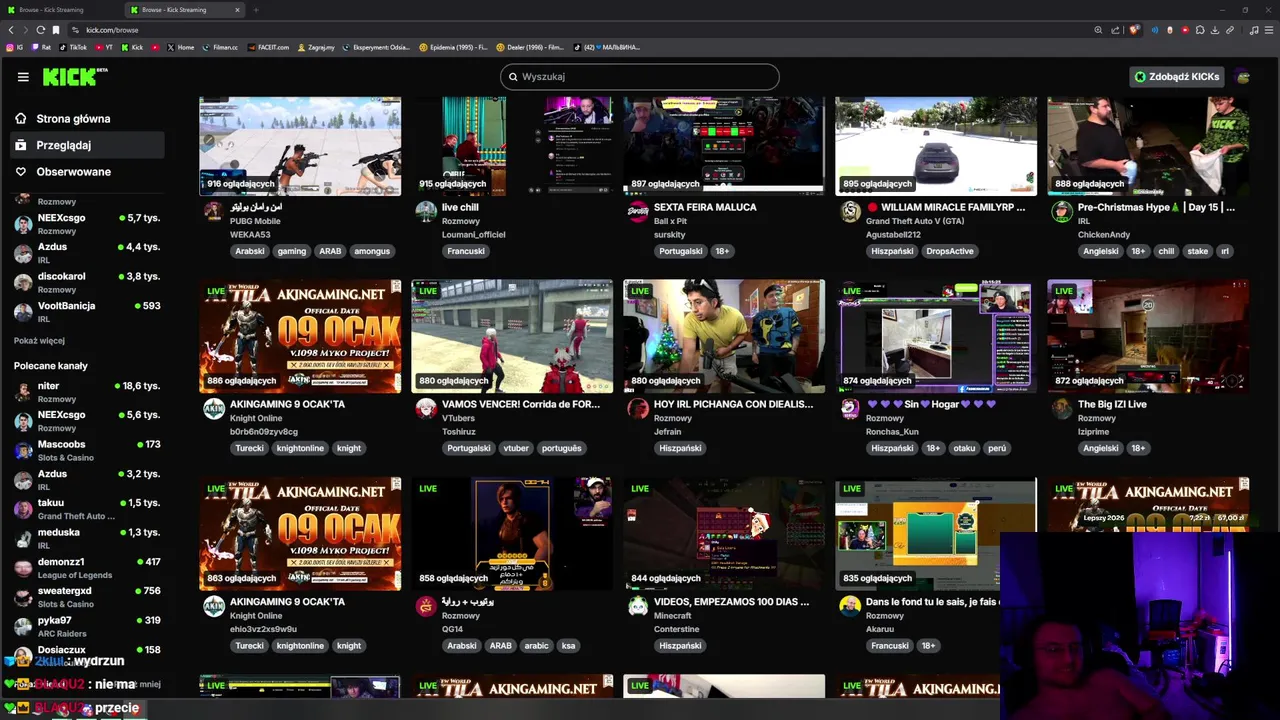Click the stake tag under Pre-Christmas Hype
The width and height of the screenshot is (1280, 720).
(x=1197, y=251)
